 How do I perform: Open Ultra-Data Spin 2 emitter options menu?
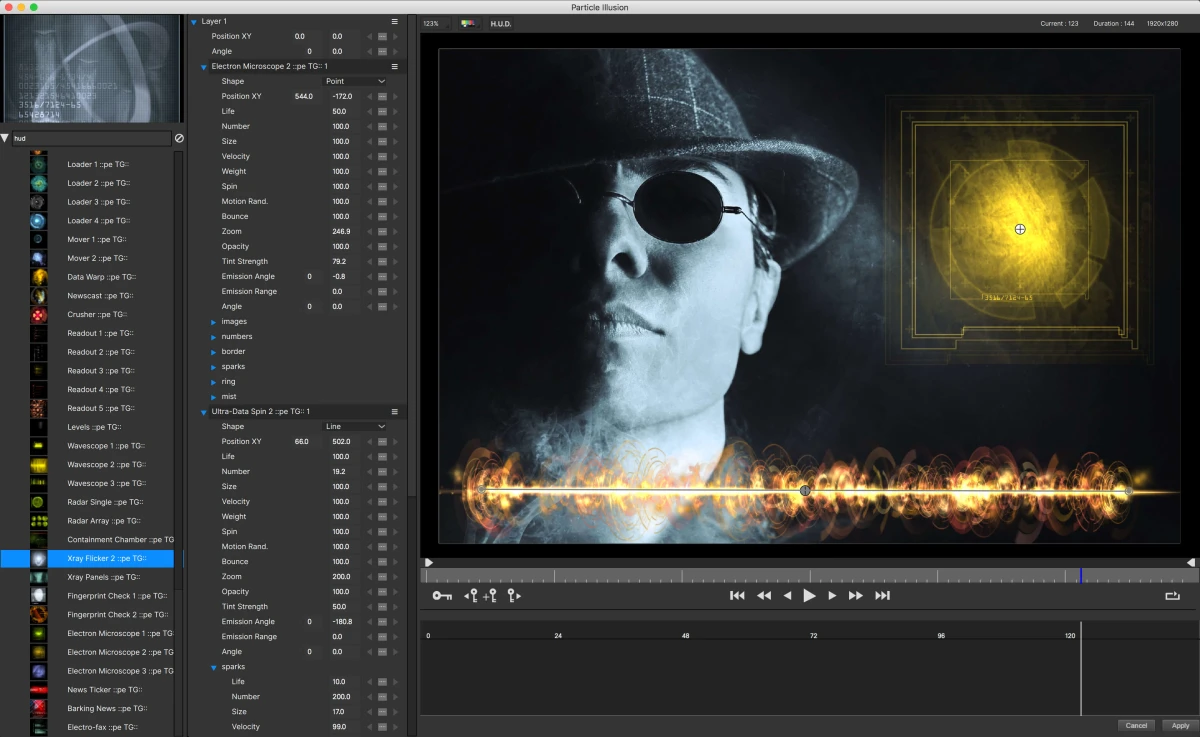394,411
